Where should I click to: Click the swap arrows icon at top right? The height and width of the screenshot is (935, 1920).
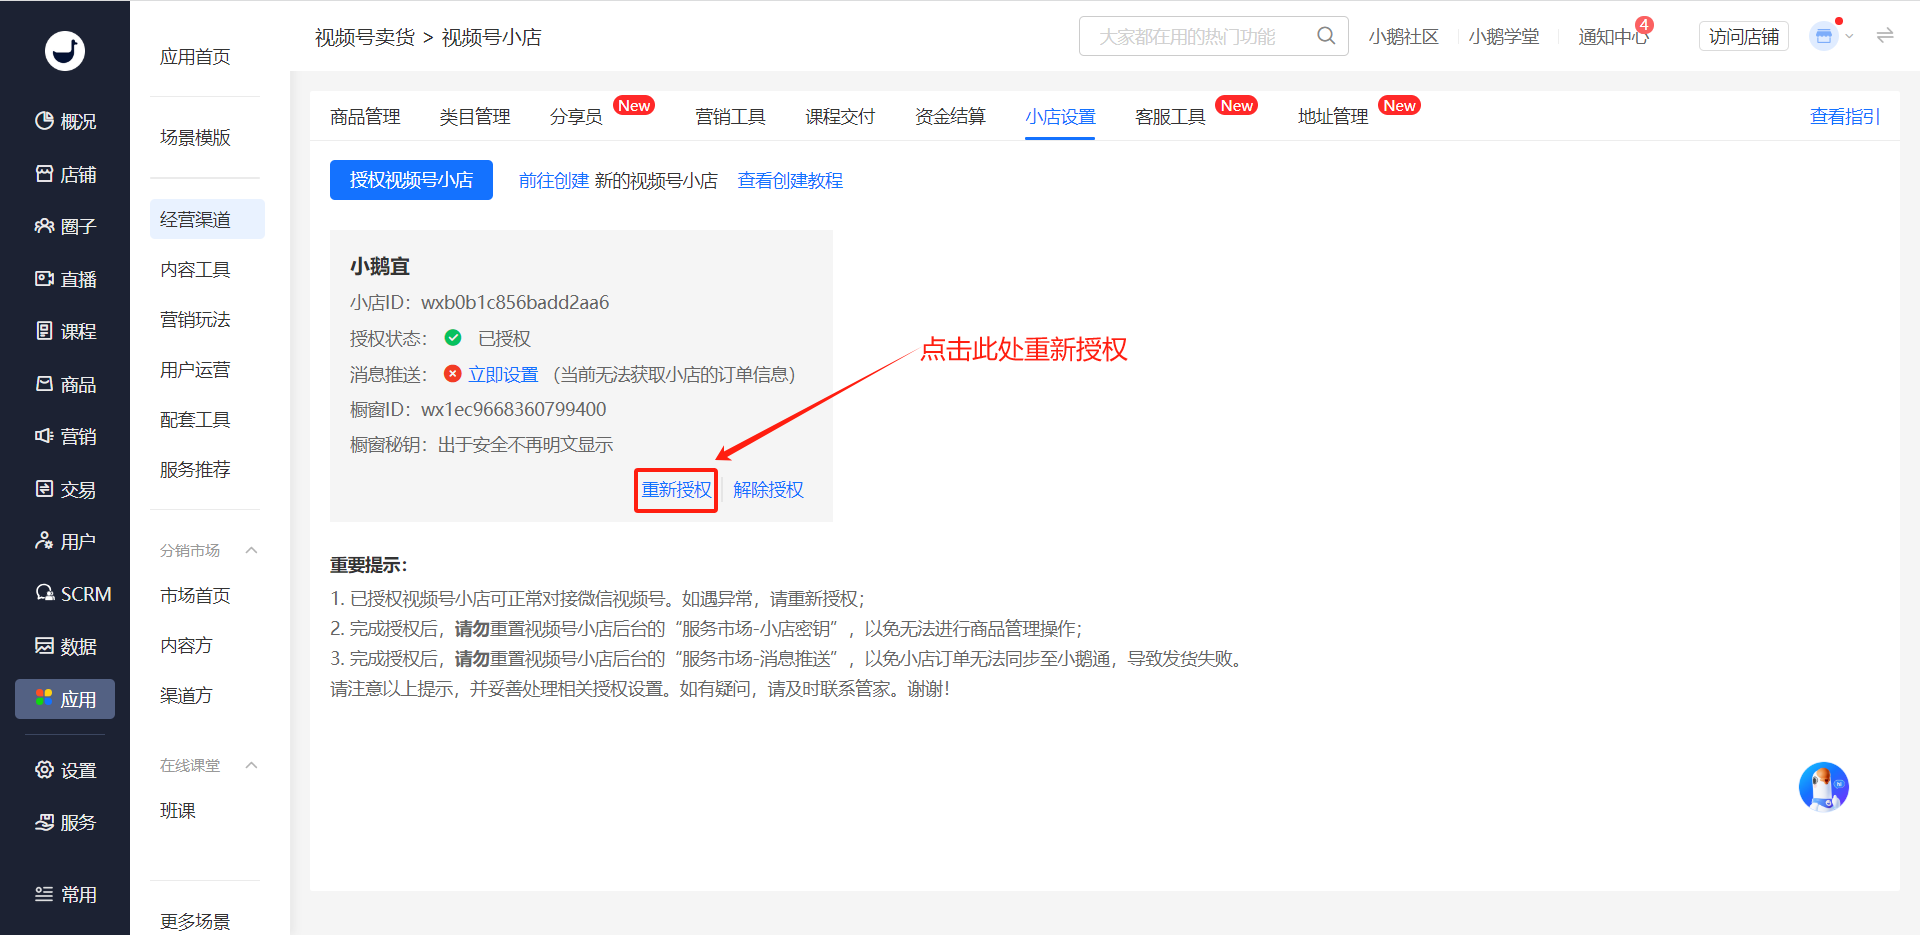[1885, 36]
